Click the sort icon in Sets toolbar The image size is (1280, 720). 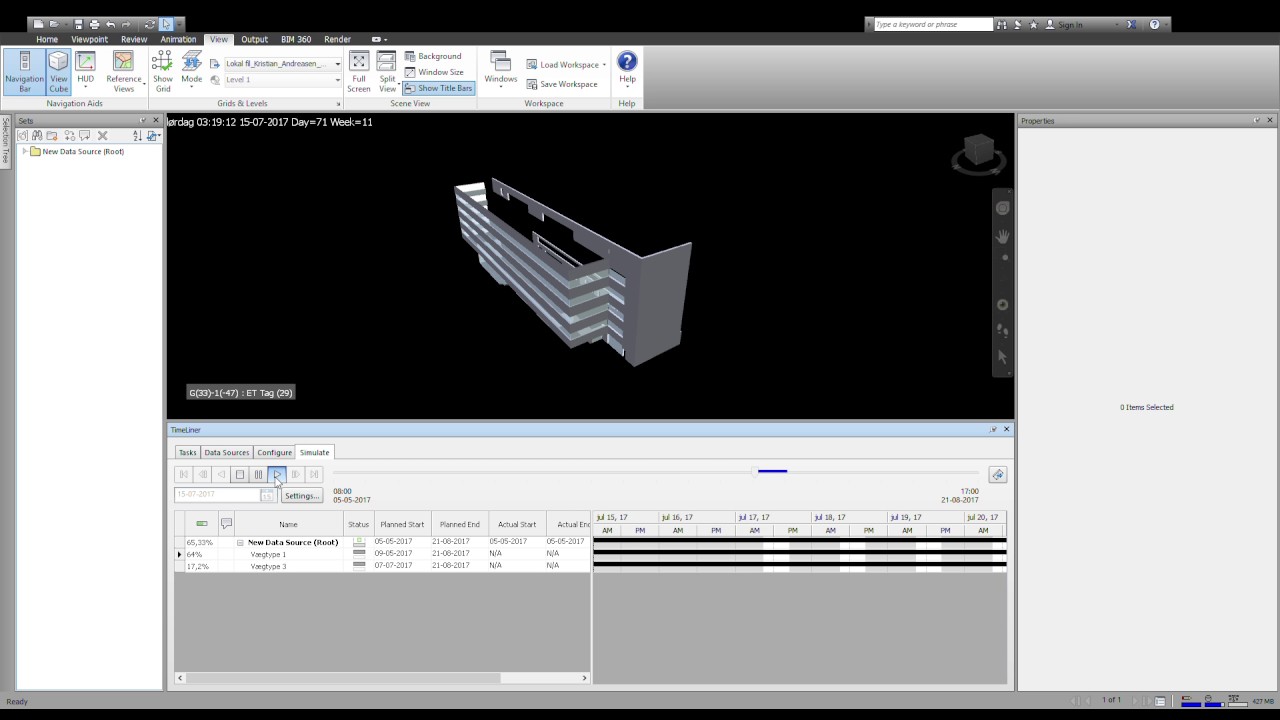138,135
